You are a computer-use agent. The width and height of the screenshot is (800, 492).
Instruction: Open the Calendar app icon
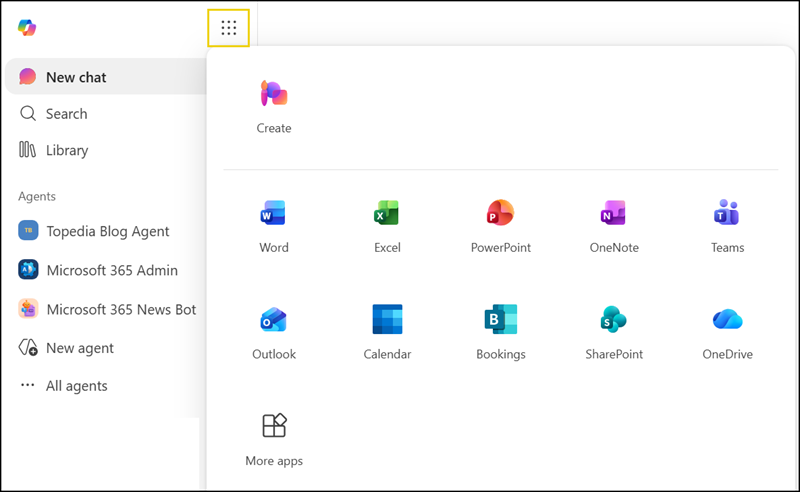click(387, 319)
